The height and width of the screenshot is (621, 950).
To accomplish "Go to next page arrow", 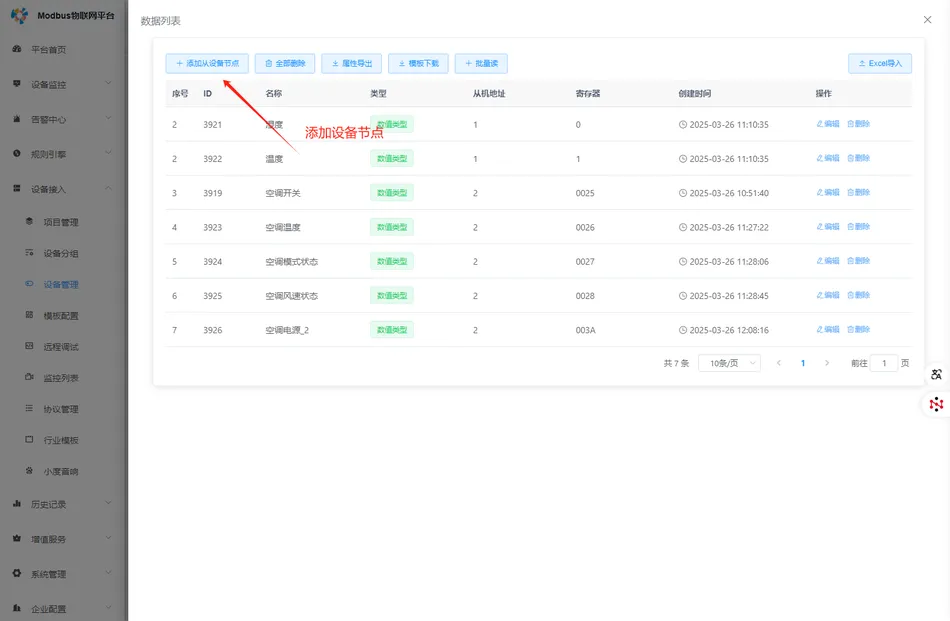I will click(826, 363).
